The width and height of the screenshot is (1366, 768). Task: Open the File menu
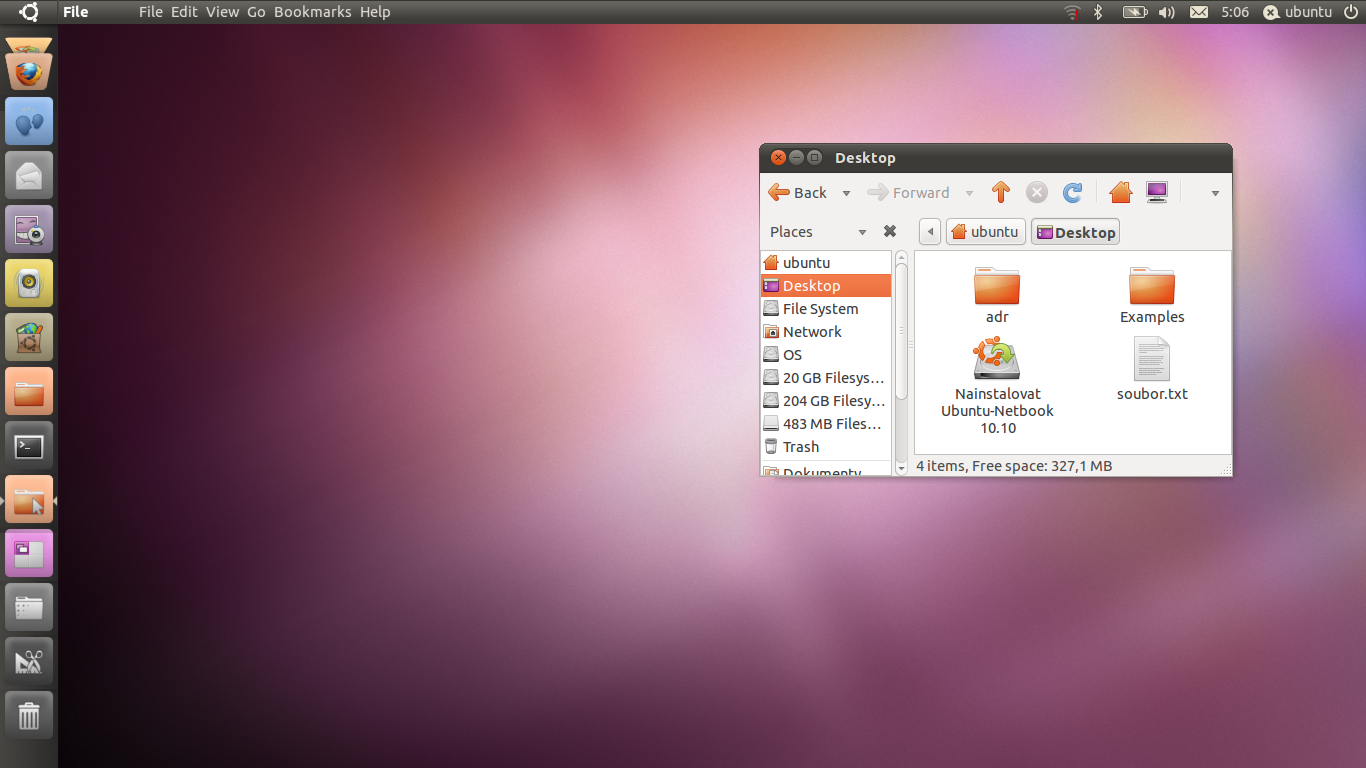point(151,12)
